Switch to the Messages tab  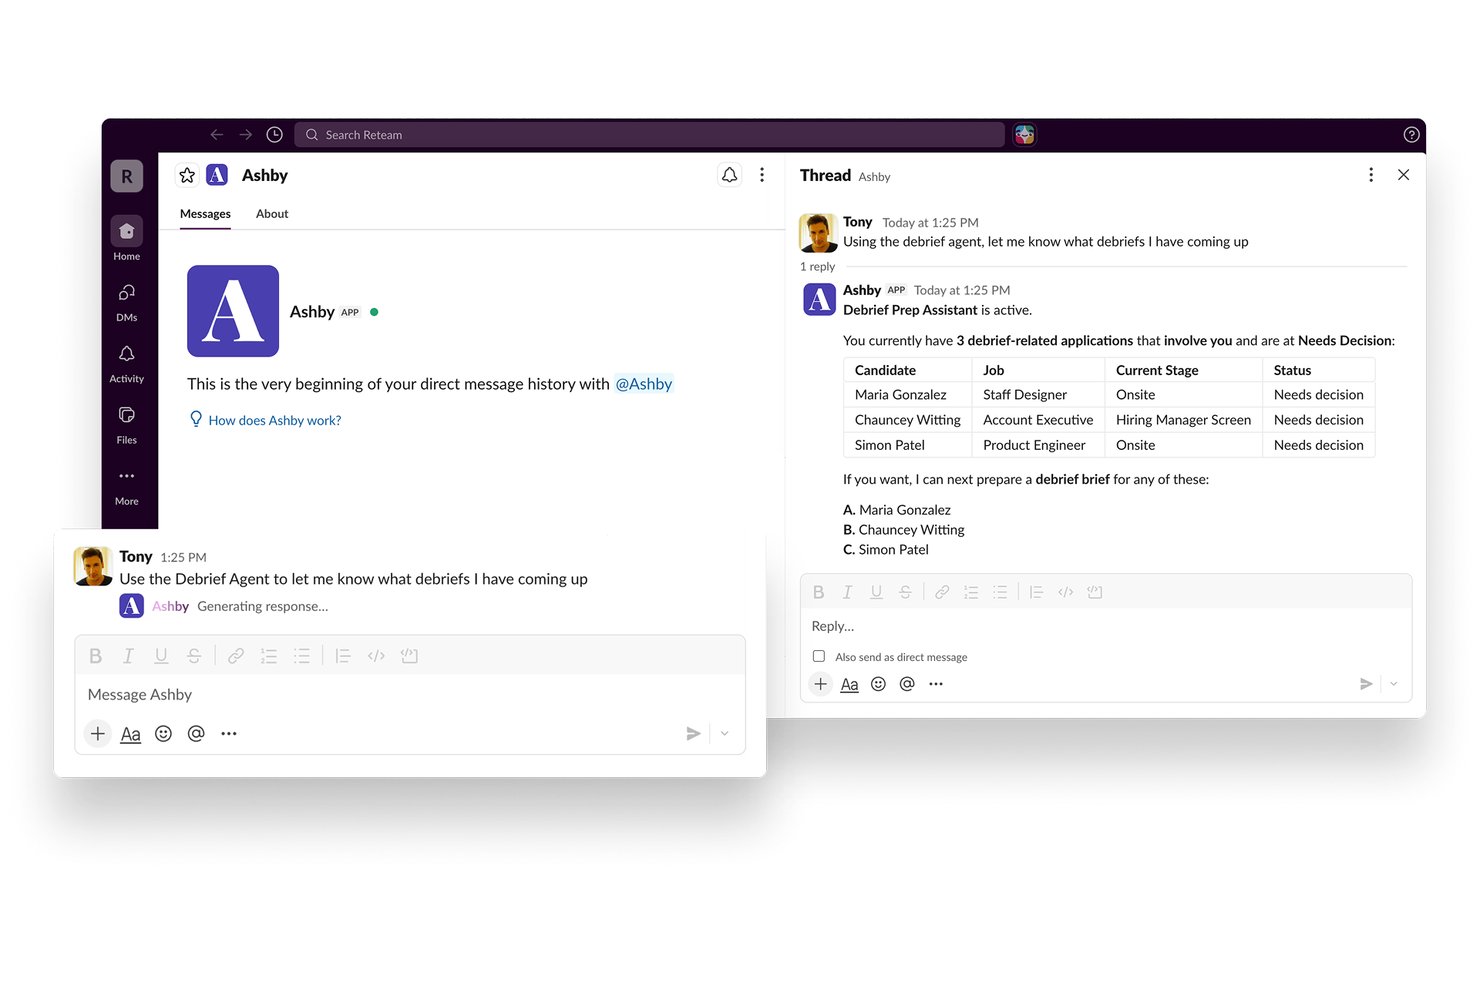[x=205, y=214]
